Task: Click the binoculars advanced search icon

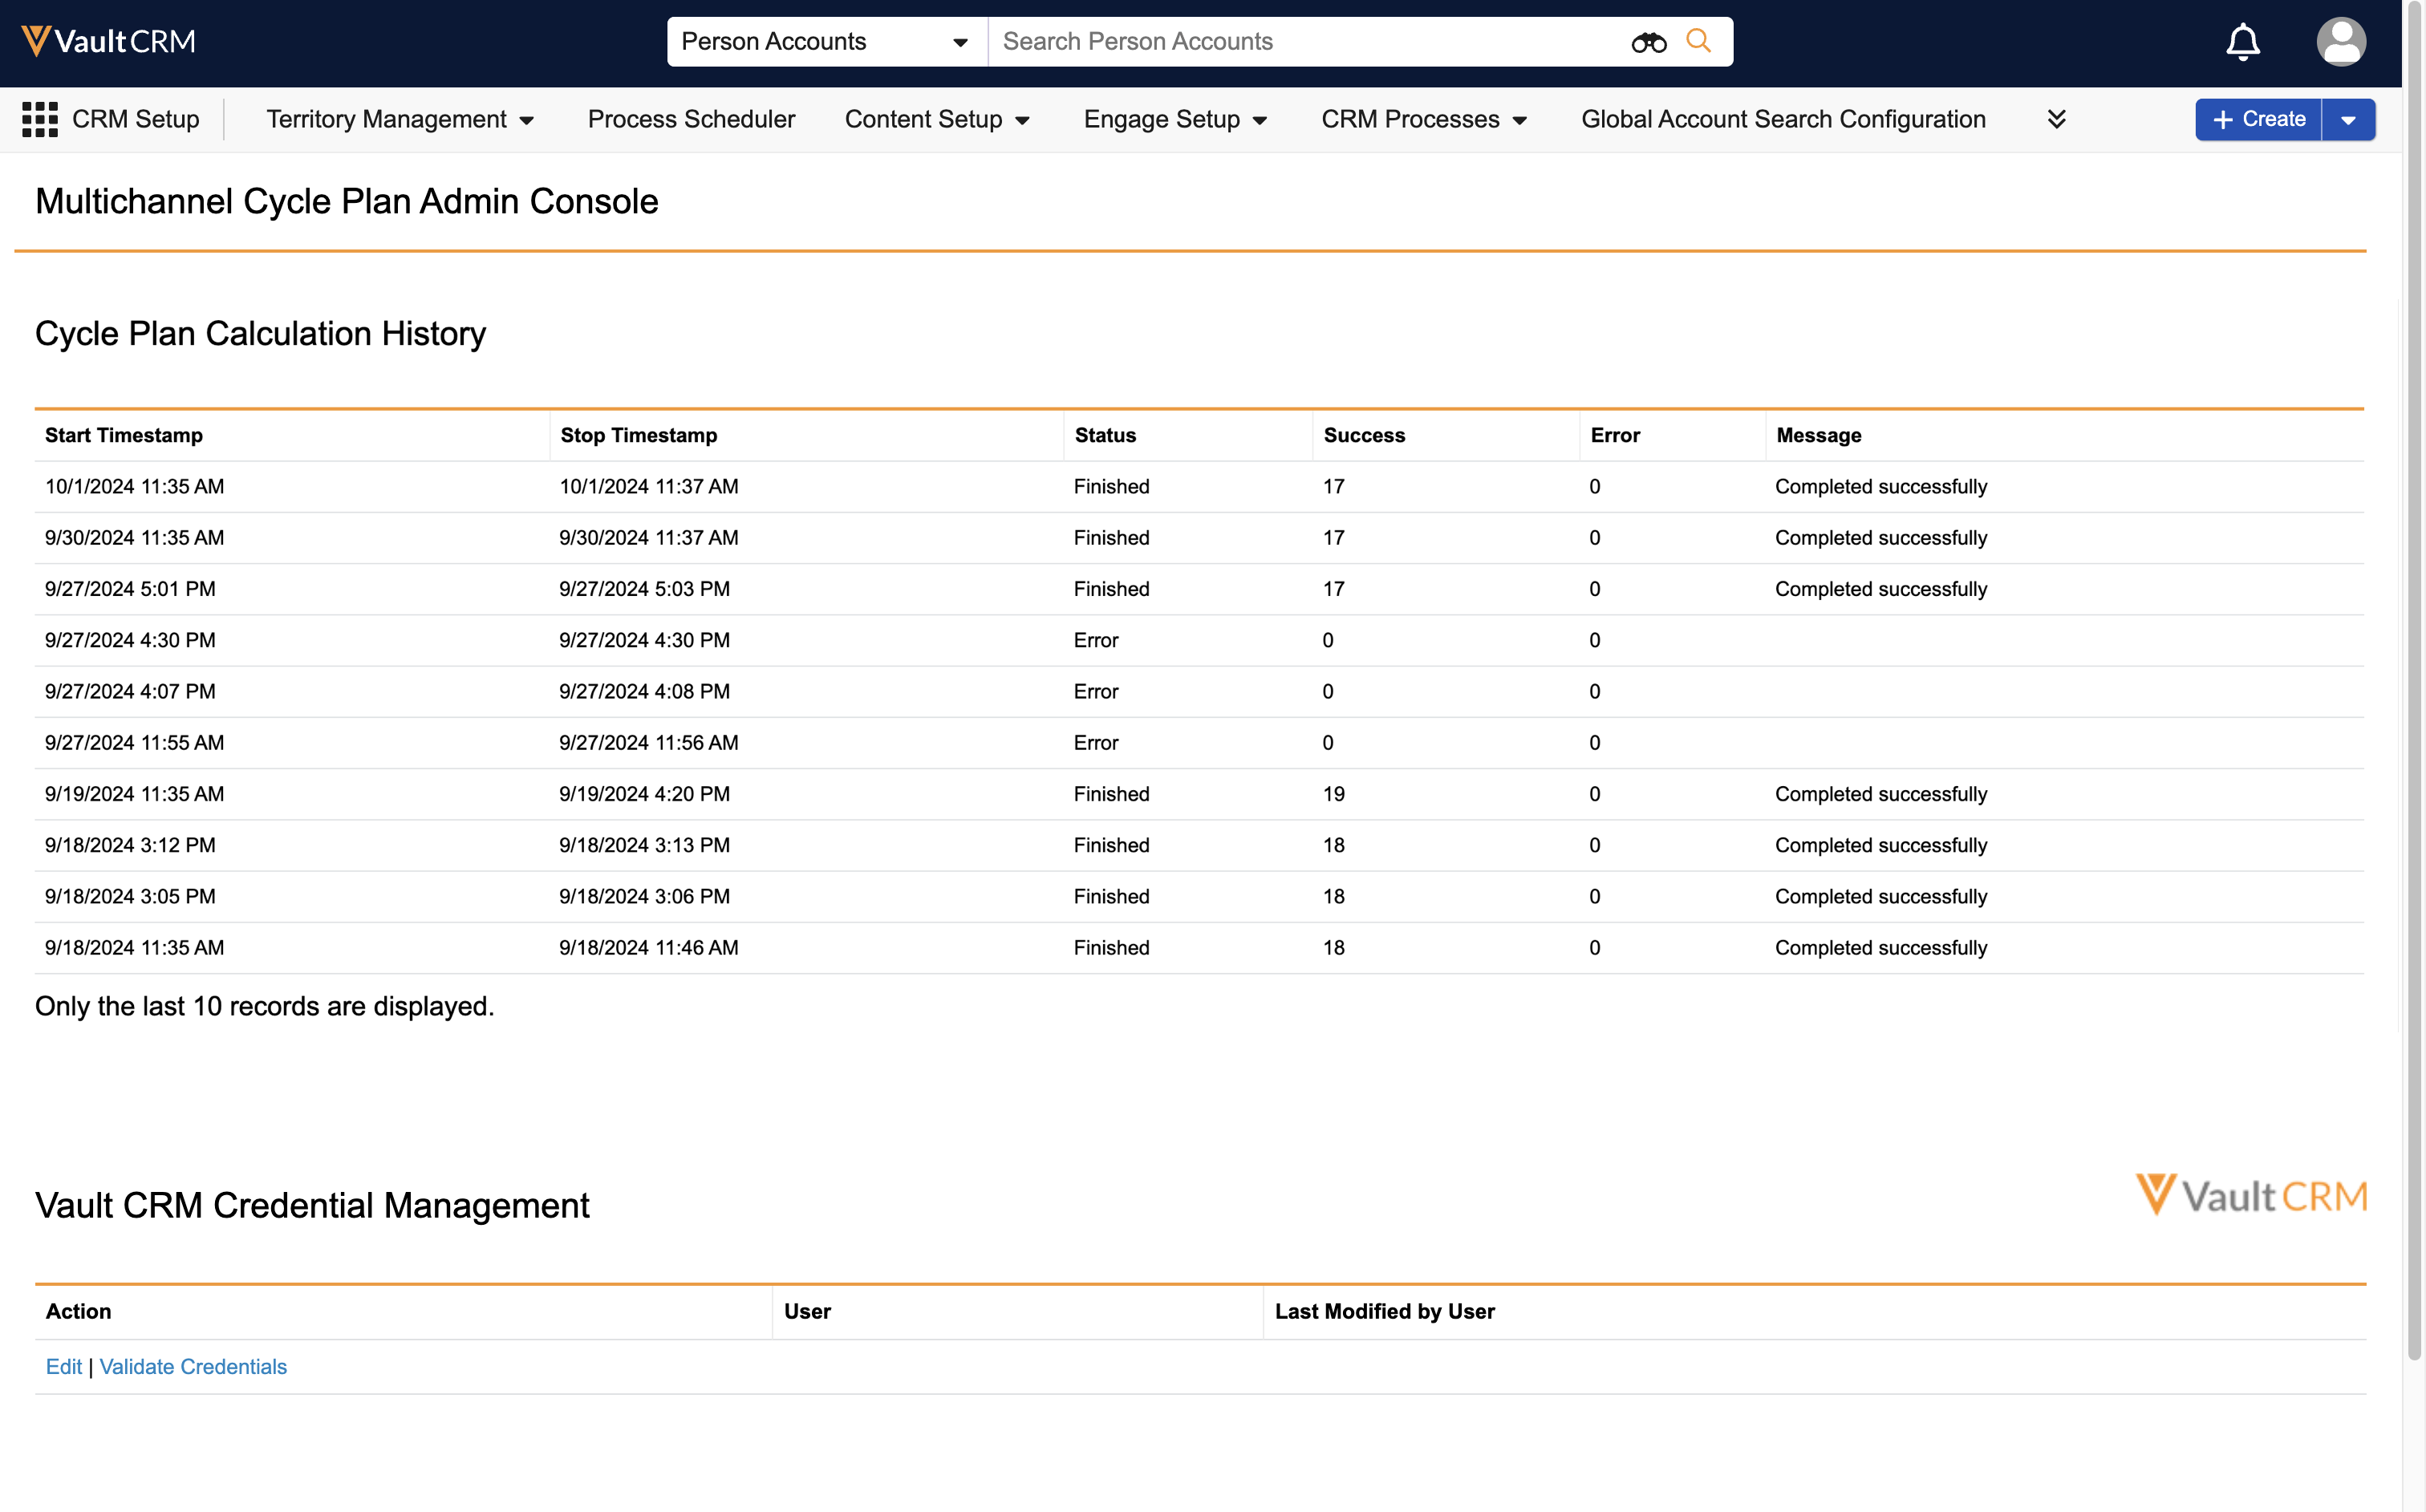Action: pos(1648,42)
